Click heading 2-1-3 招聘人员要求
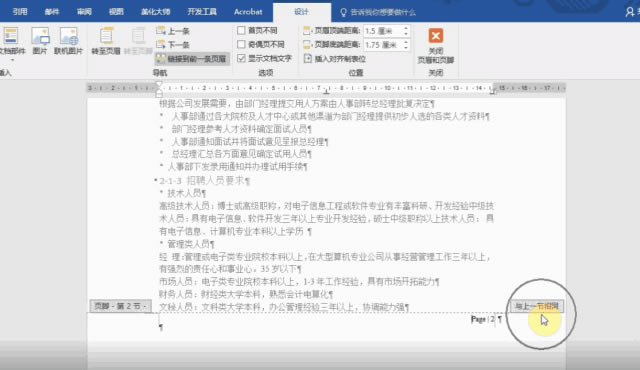The width and height of the screenshot is (640, 370). coord(204,180)
